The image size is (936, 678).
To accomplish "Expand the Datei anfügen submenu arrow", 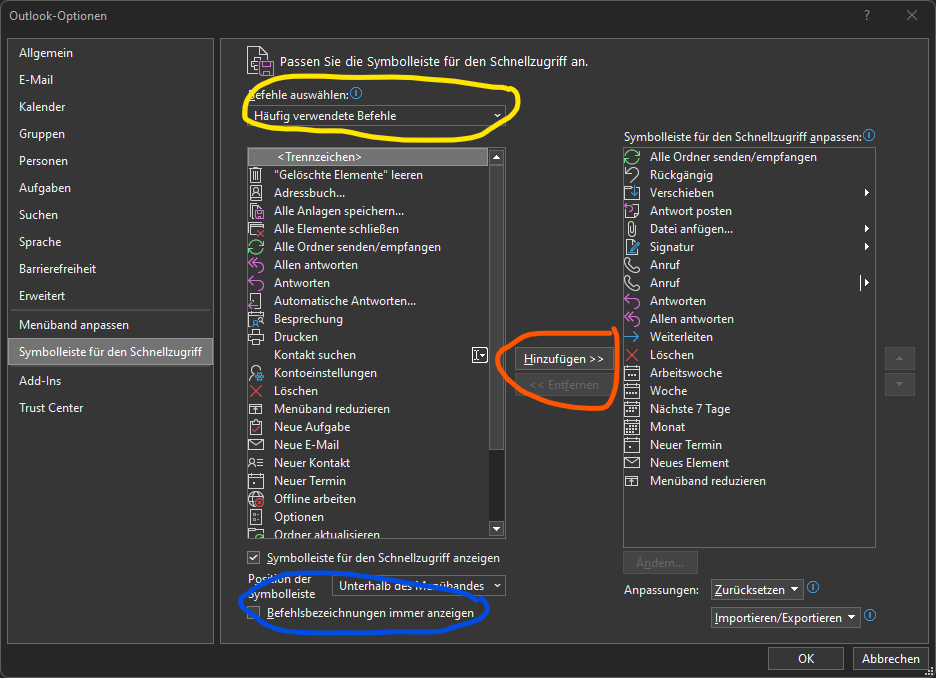I will (866, 229).
